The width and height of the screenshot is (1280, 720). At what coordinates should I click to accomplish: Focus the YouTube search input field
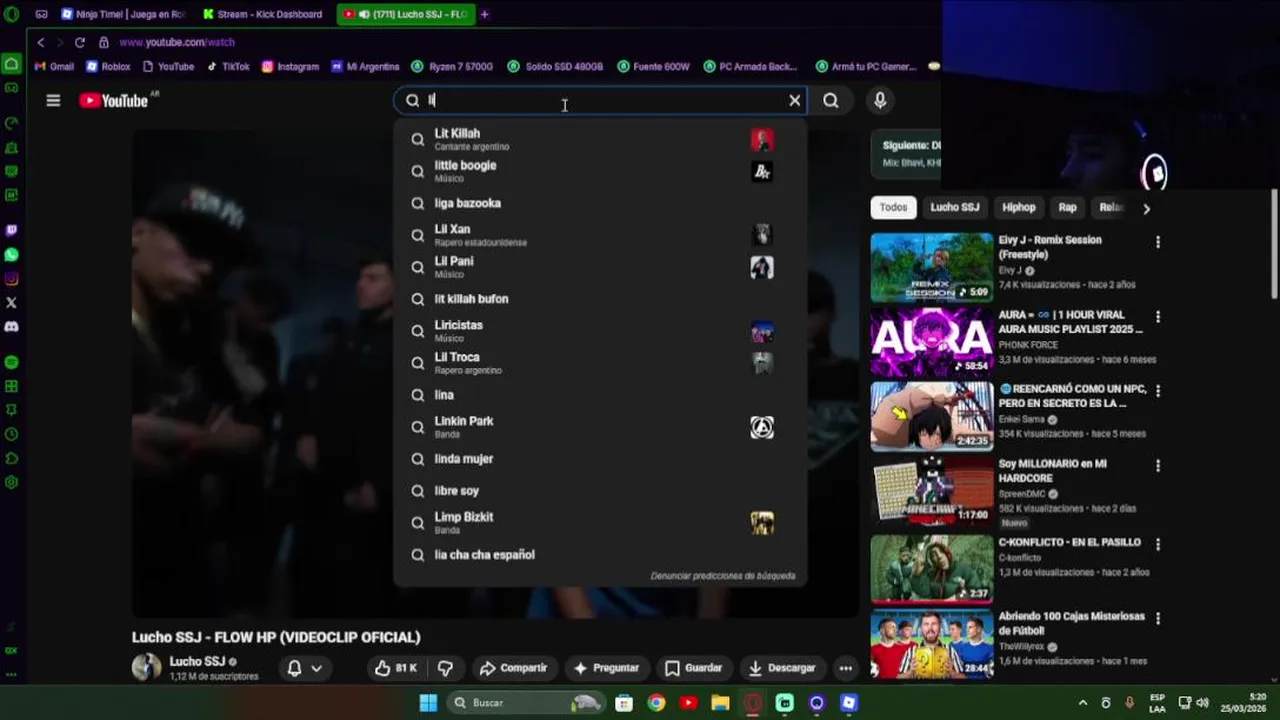pos(600,100)
